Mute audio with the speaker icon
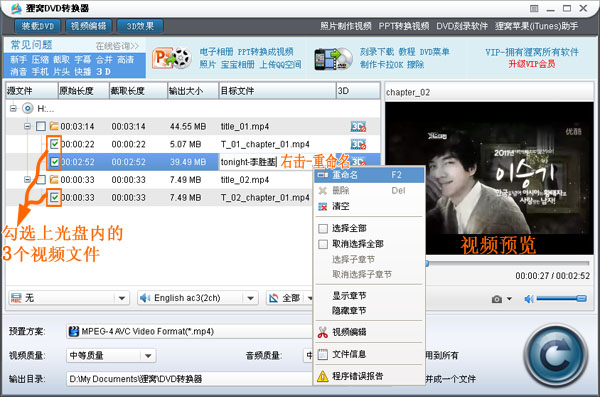Screen dimensions: 600x397 tap(528, 299)
